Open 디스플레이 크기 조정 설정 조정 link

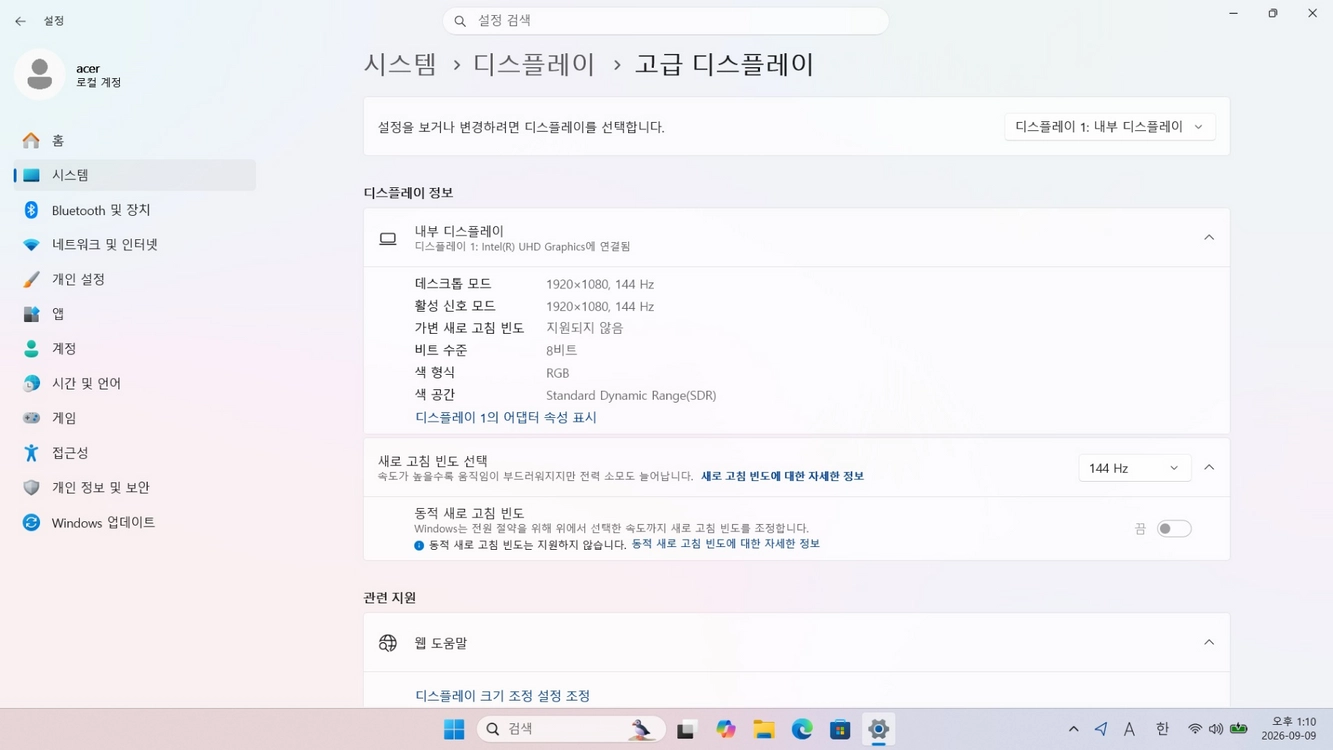pos(503,695)
